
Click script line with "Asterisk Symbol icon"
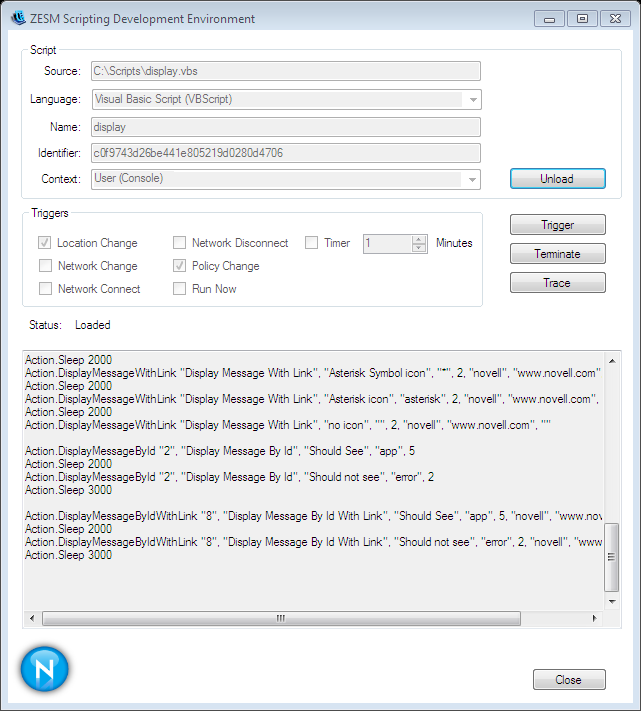click(x=313, y=373)
